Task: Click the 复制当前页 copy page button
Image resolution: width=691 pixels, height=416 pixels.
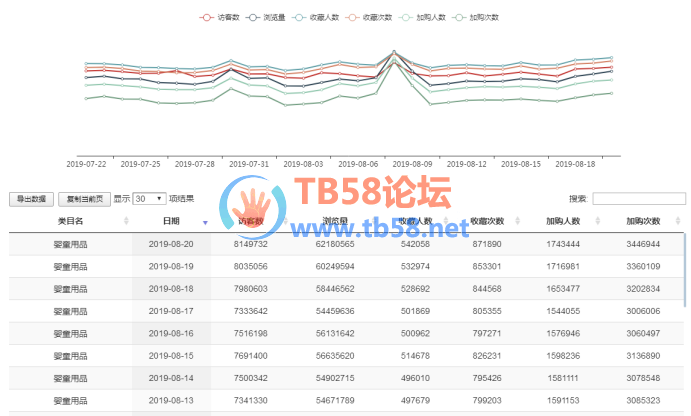Action: 85,199
